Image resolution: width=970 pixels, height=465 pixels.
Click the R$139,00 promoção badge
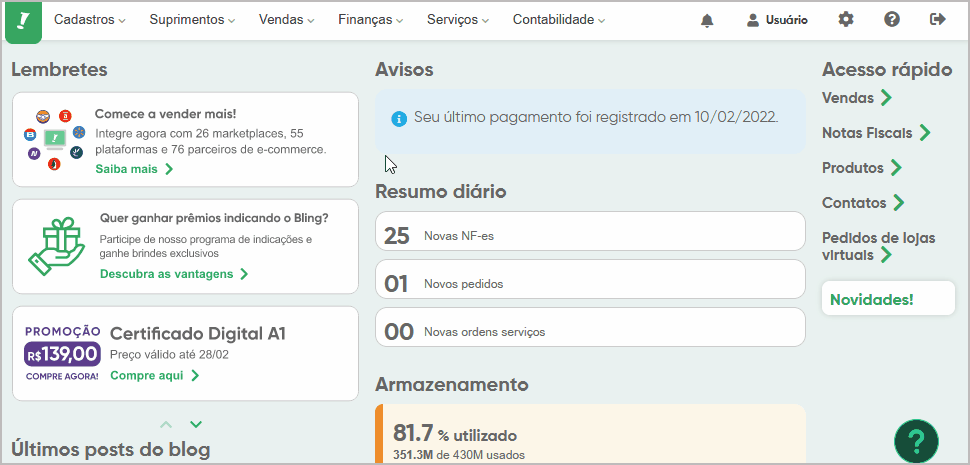coord(62,354)
